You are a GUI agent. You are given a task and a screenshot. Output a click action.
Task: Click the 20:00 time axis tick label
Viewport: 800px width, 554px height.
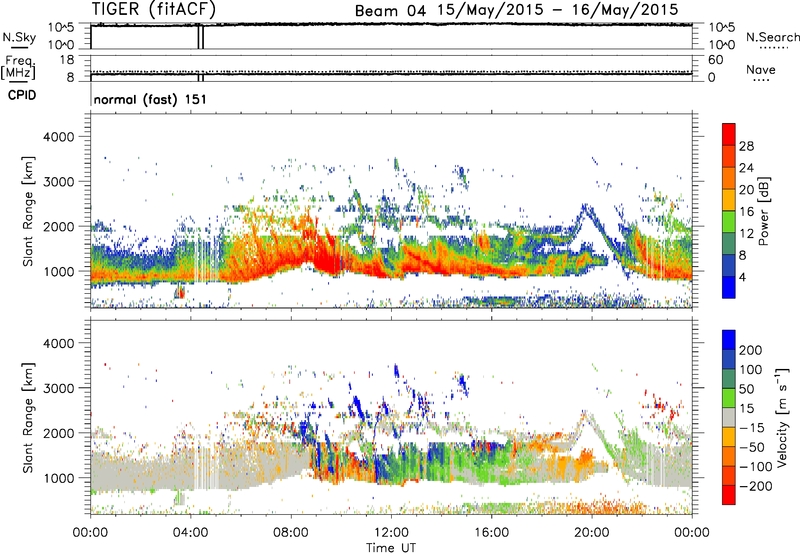(592, 533)
